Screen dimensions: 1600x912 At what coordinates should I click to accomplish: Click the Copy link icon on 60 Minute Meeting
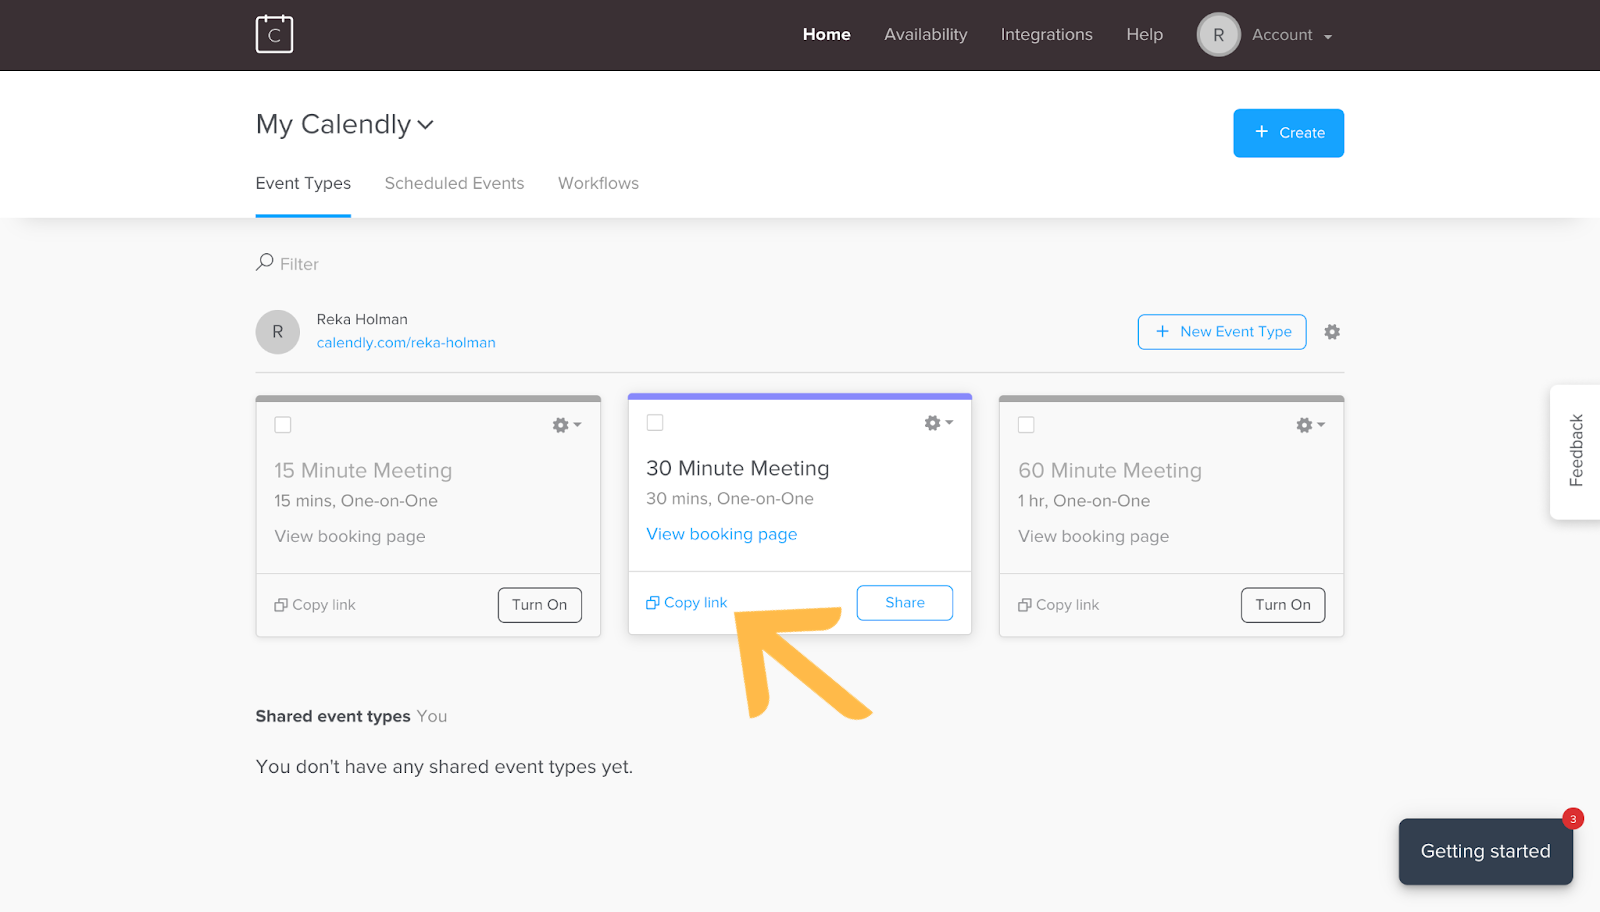pos(1024,604)
